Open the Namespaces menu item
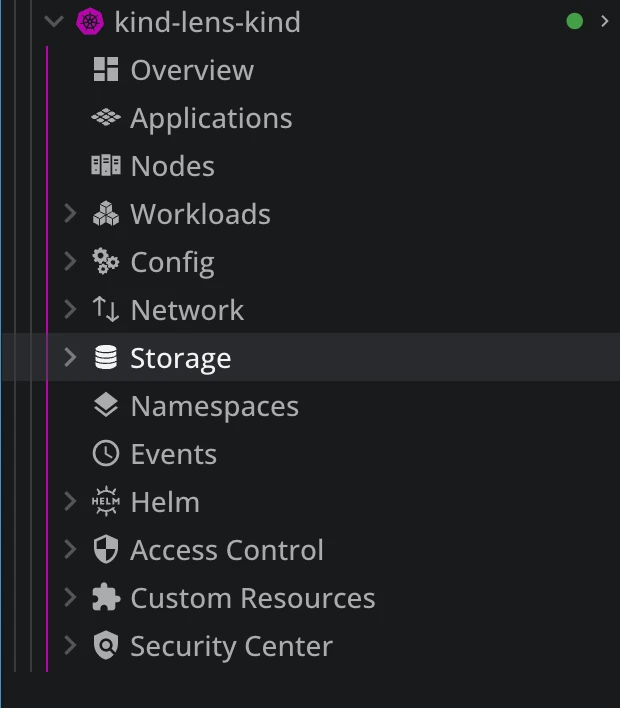Screen dimensions: 620x708 (x=214, y=406)
